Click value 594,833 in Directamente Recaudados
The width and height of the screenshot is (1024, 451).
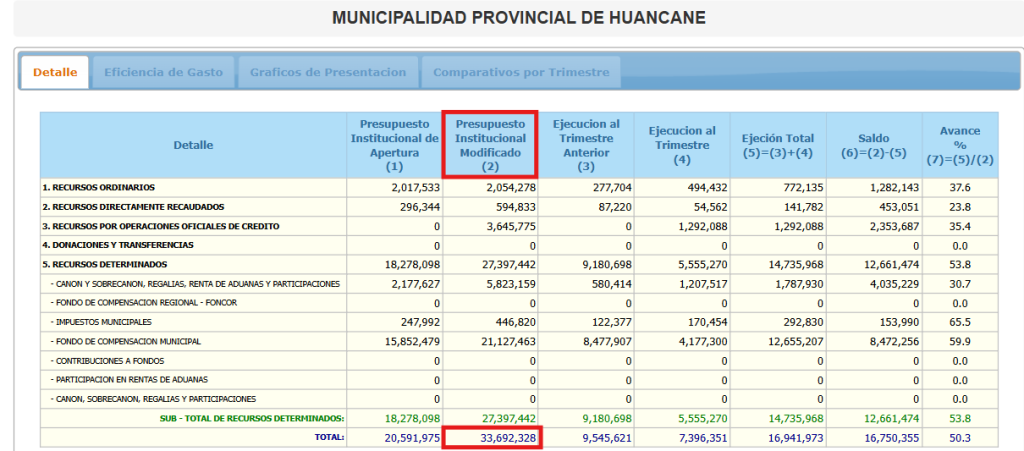pos(516,208)
